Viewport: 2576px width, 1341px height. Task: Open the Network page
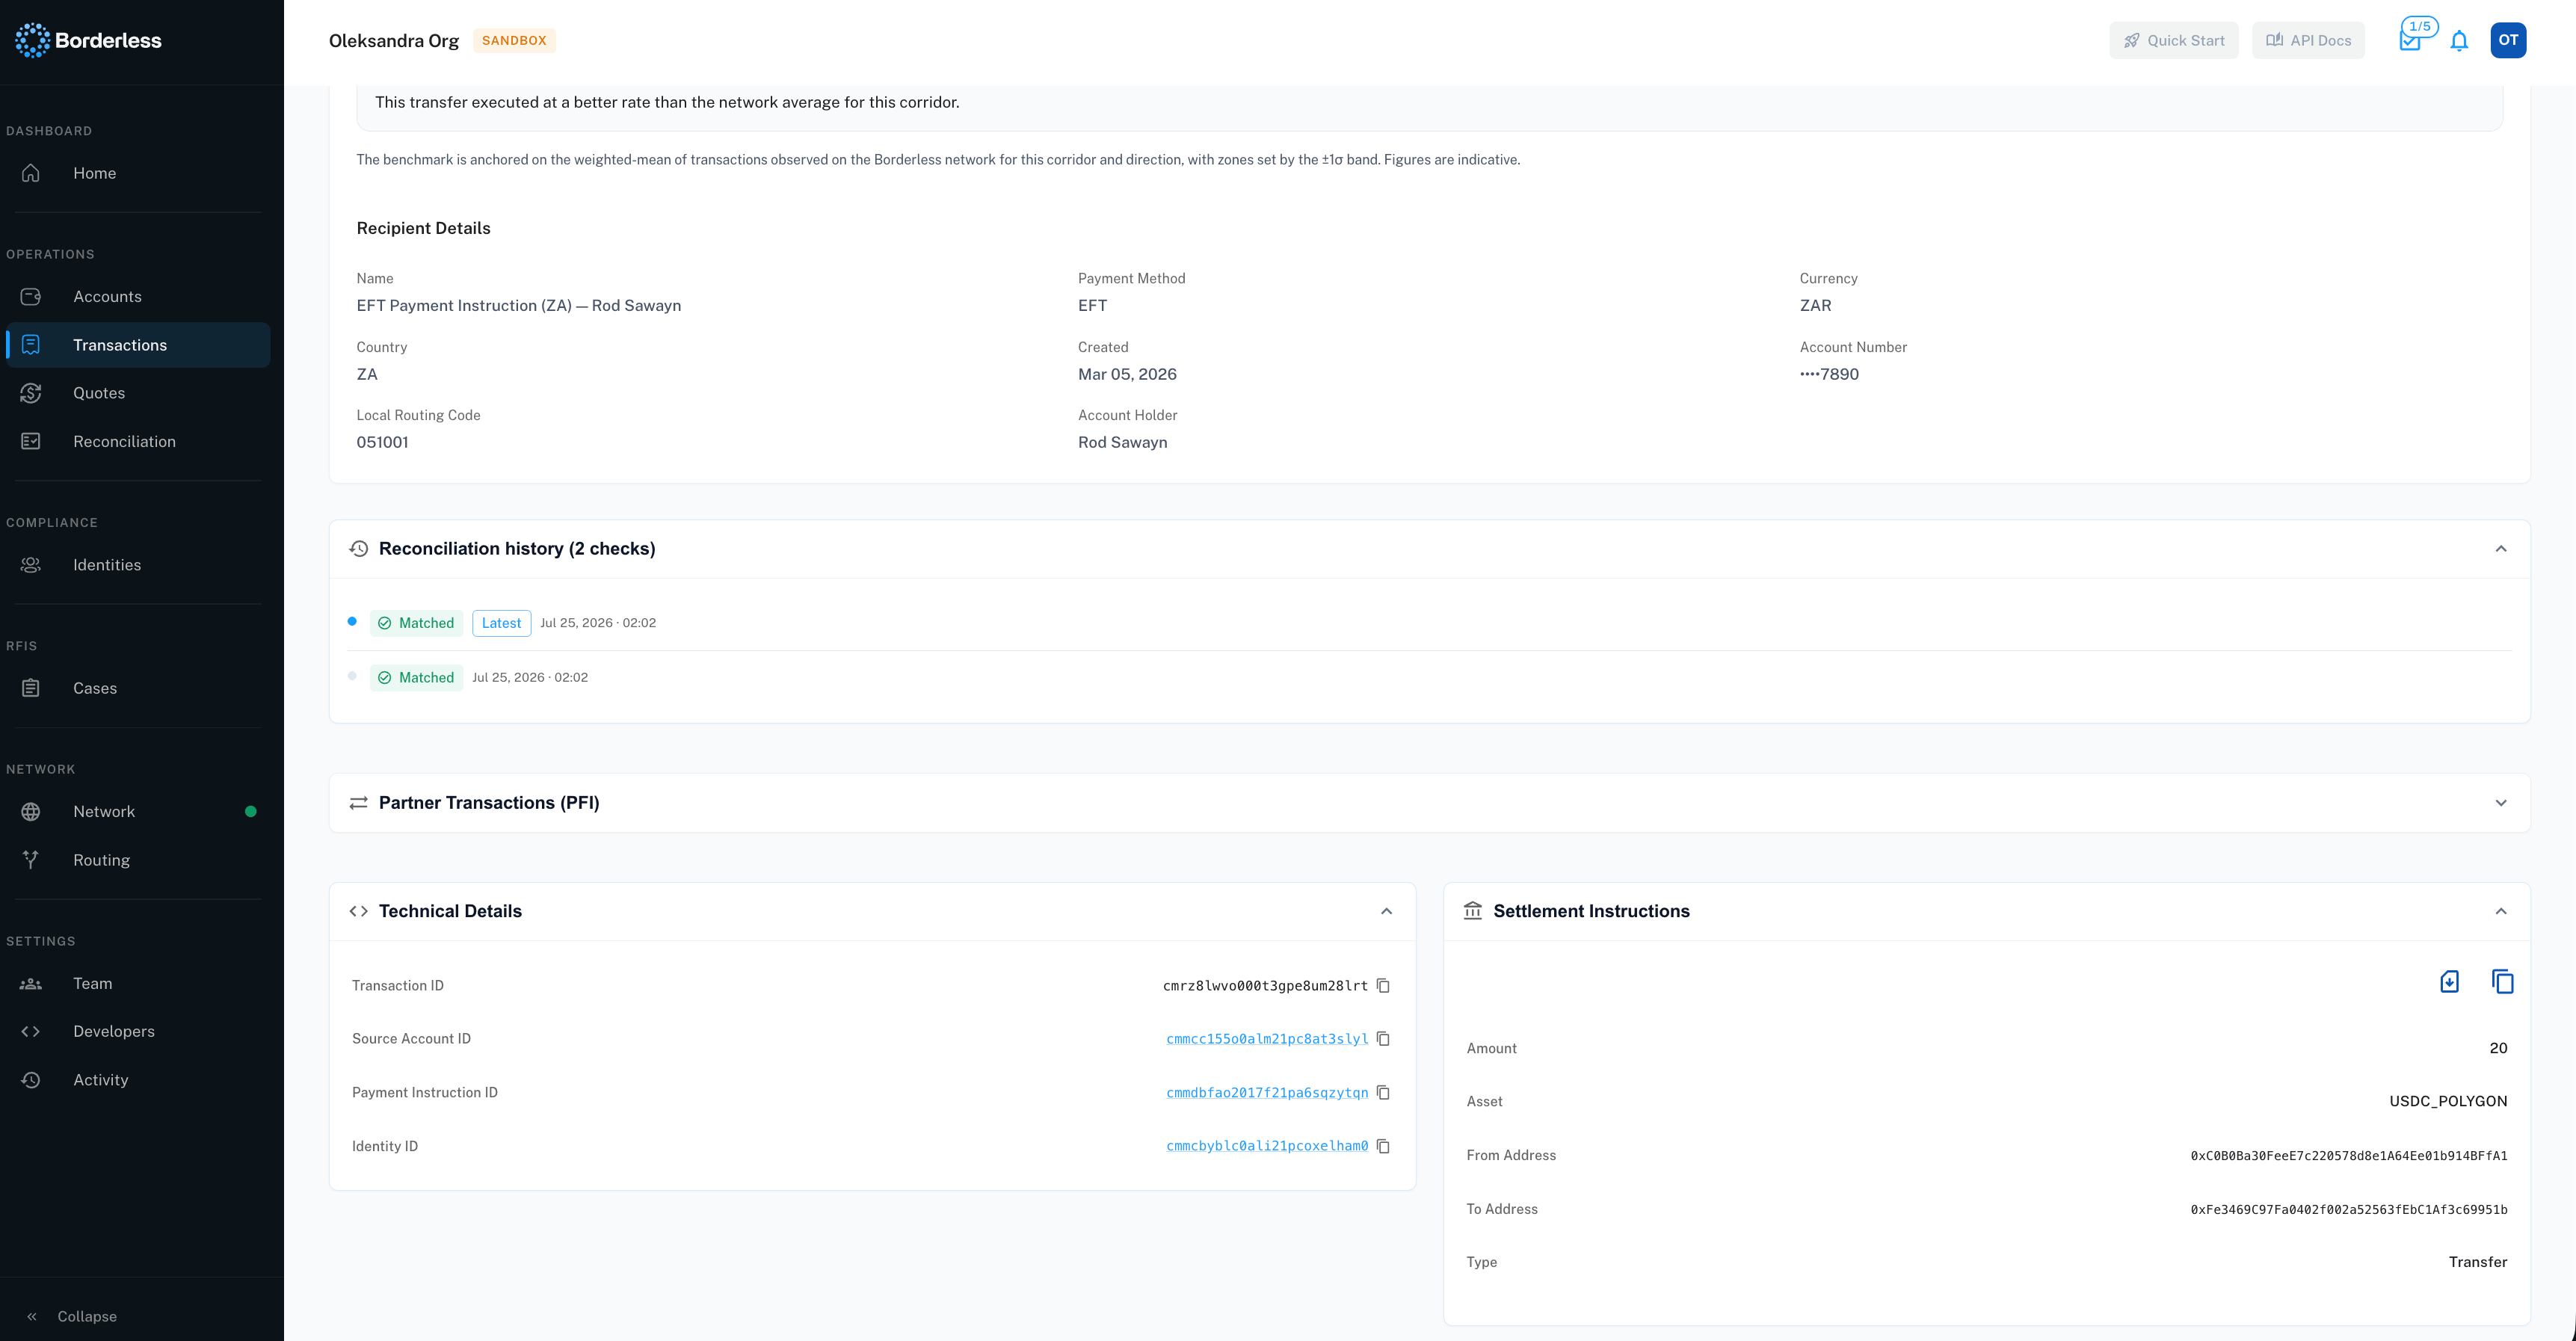(x=138, y=811)
